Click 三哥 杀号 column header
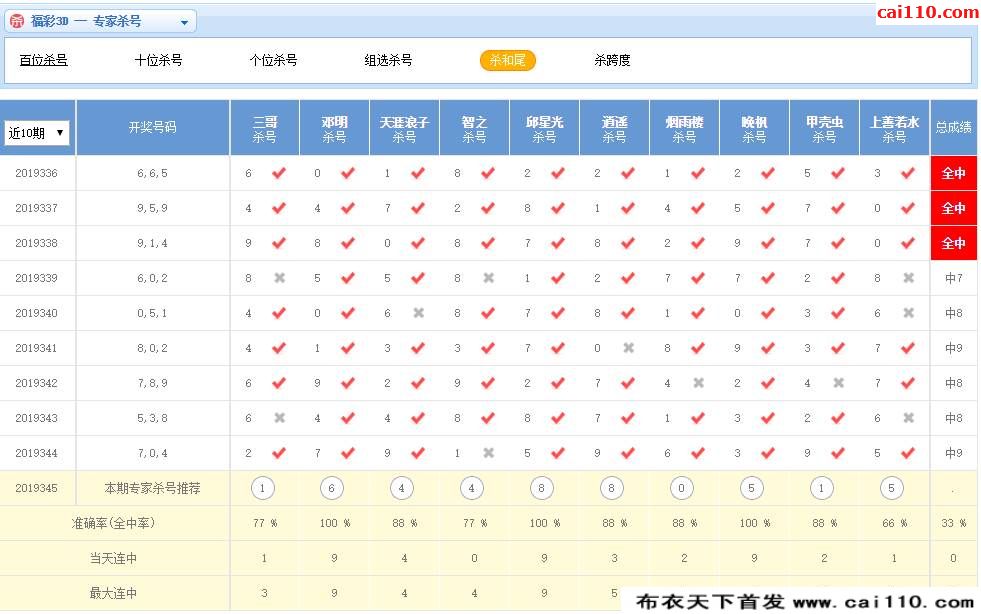Viewport: 981px width, 614px height. pos(265,129)
